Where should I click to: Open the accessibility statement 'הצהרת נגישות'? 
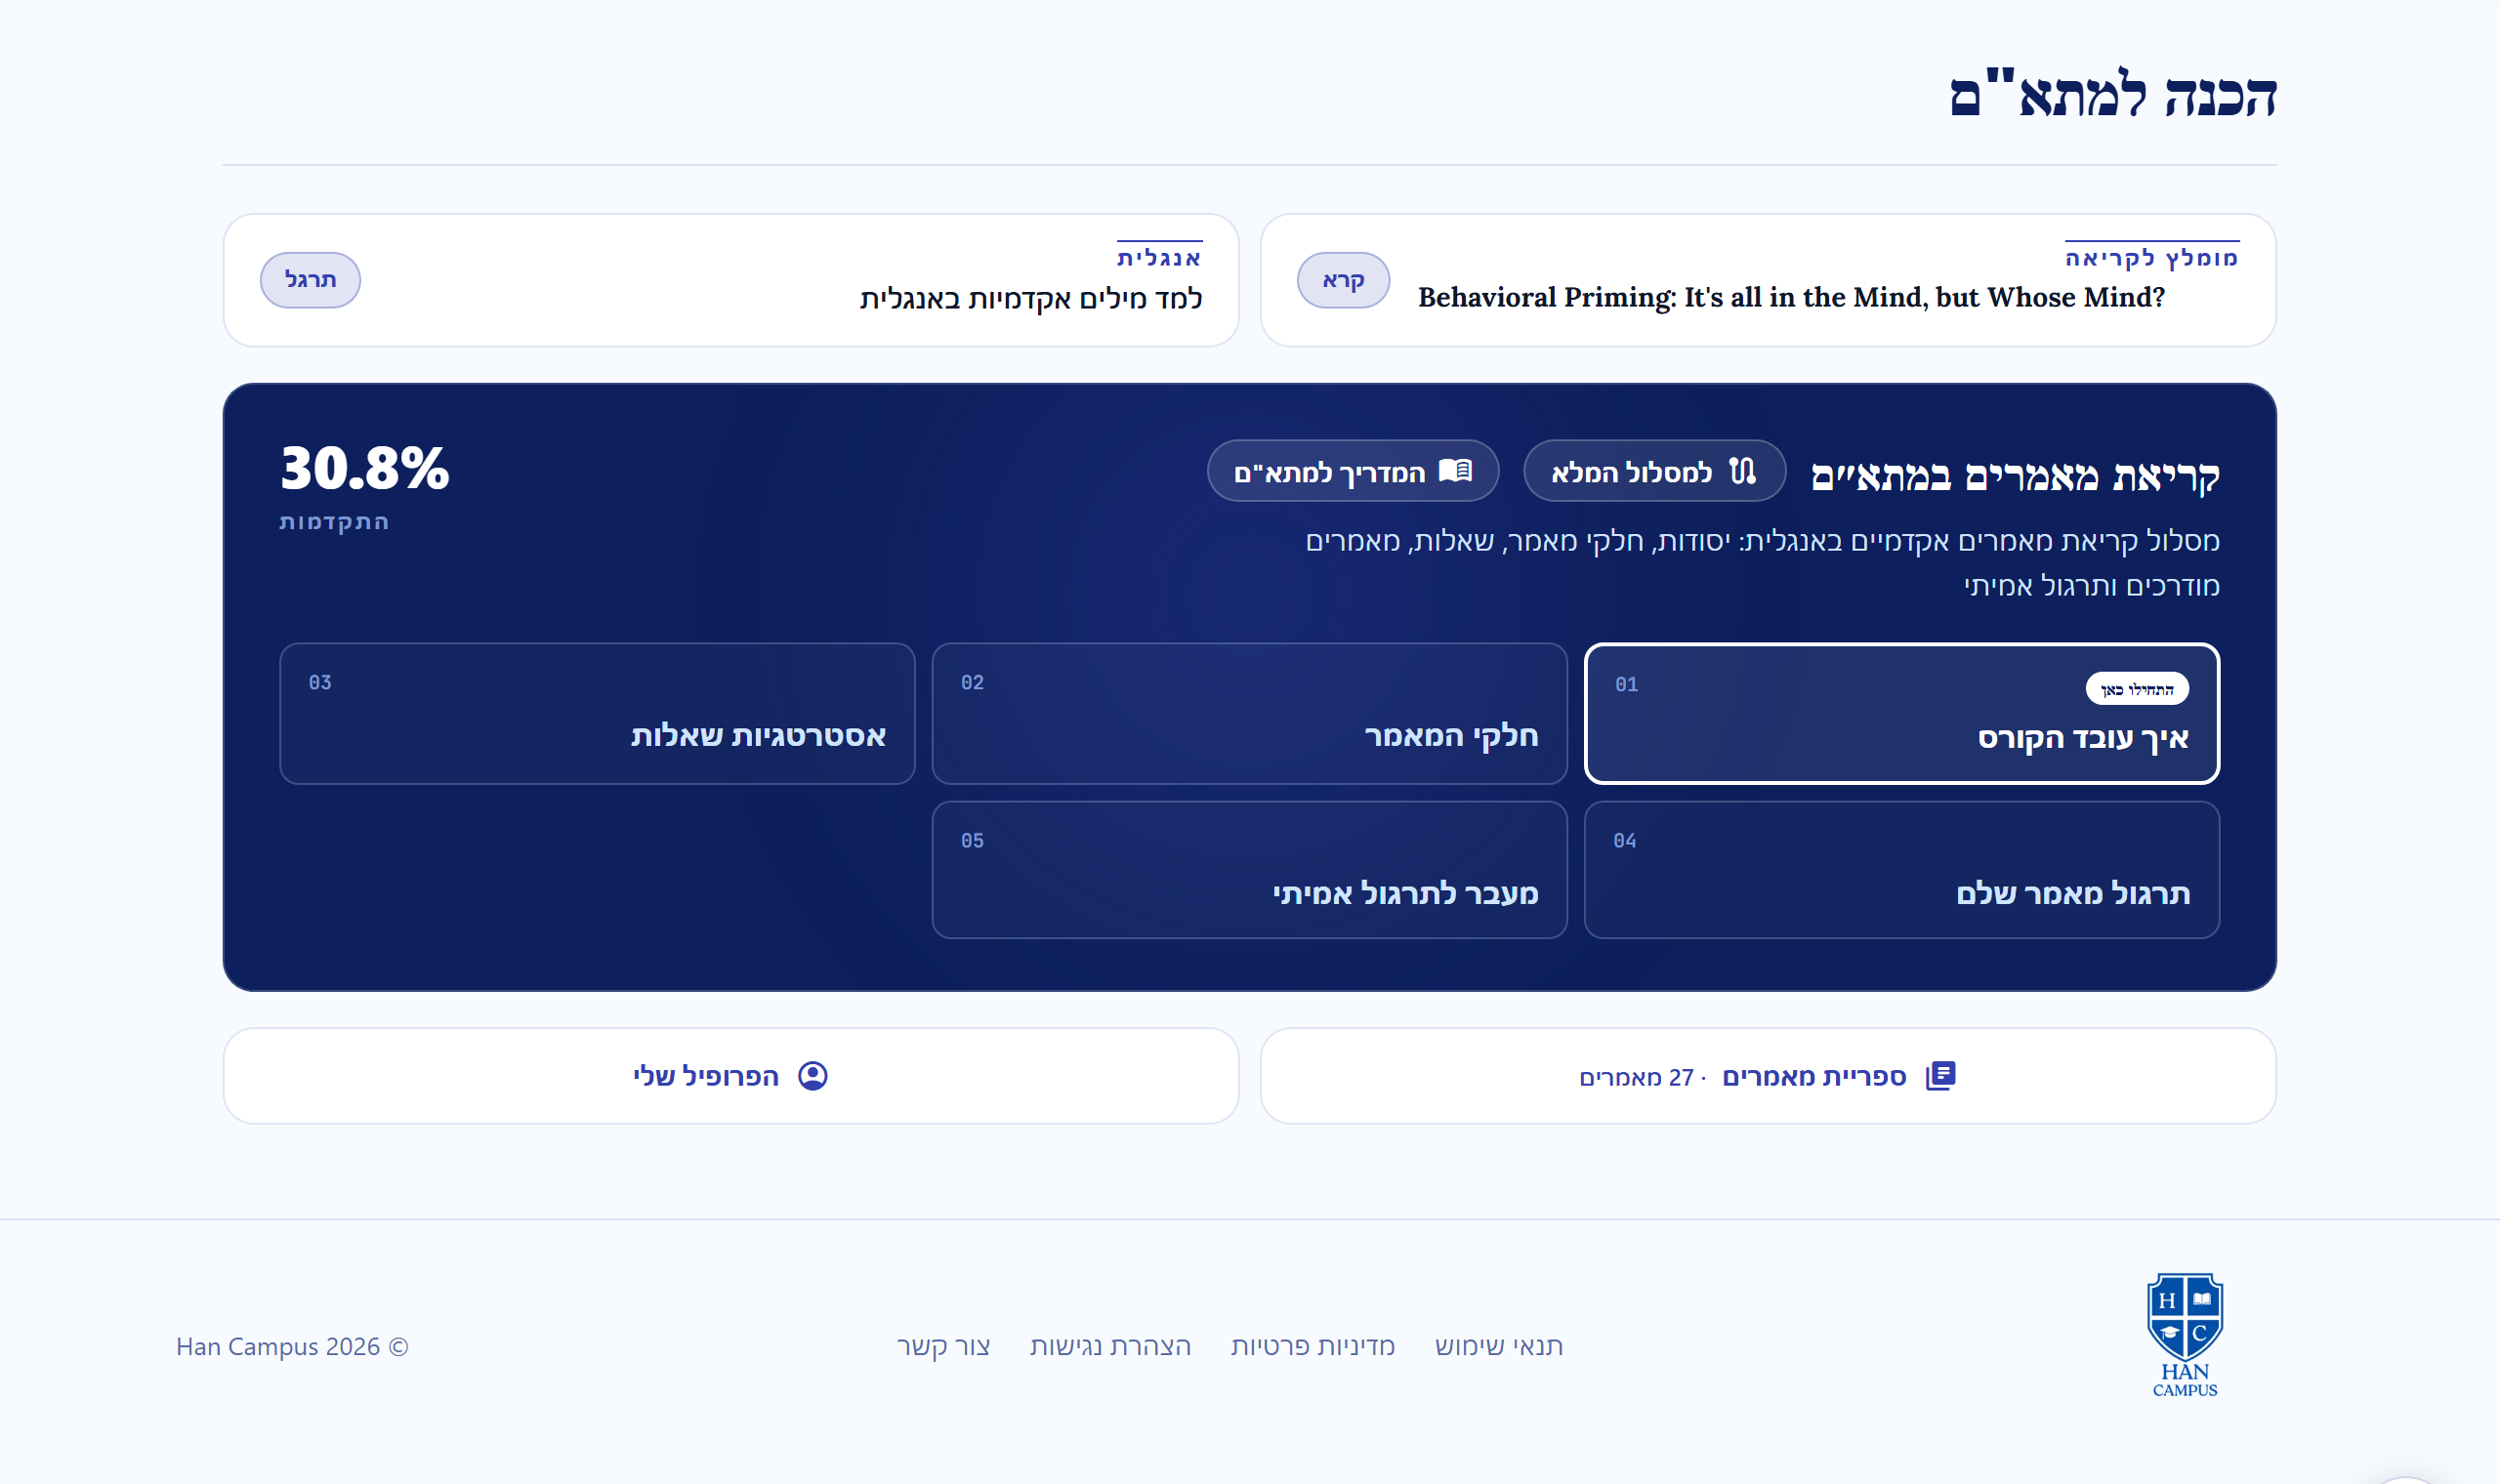point(1111,1346)
